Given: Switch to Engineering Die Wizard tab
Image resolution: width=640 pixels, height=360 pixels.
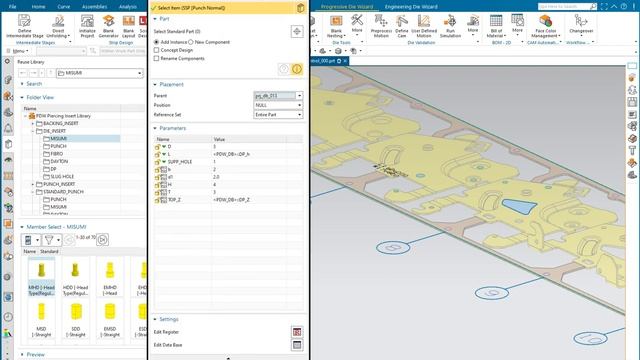Looking at the screenshot, I should tap(411, 7).
